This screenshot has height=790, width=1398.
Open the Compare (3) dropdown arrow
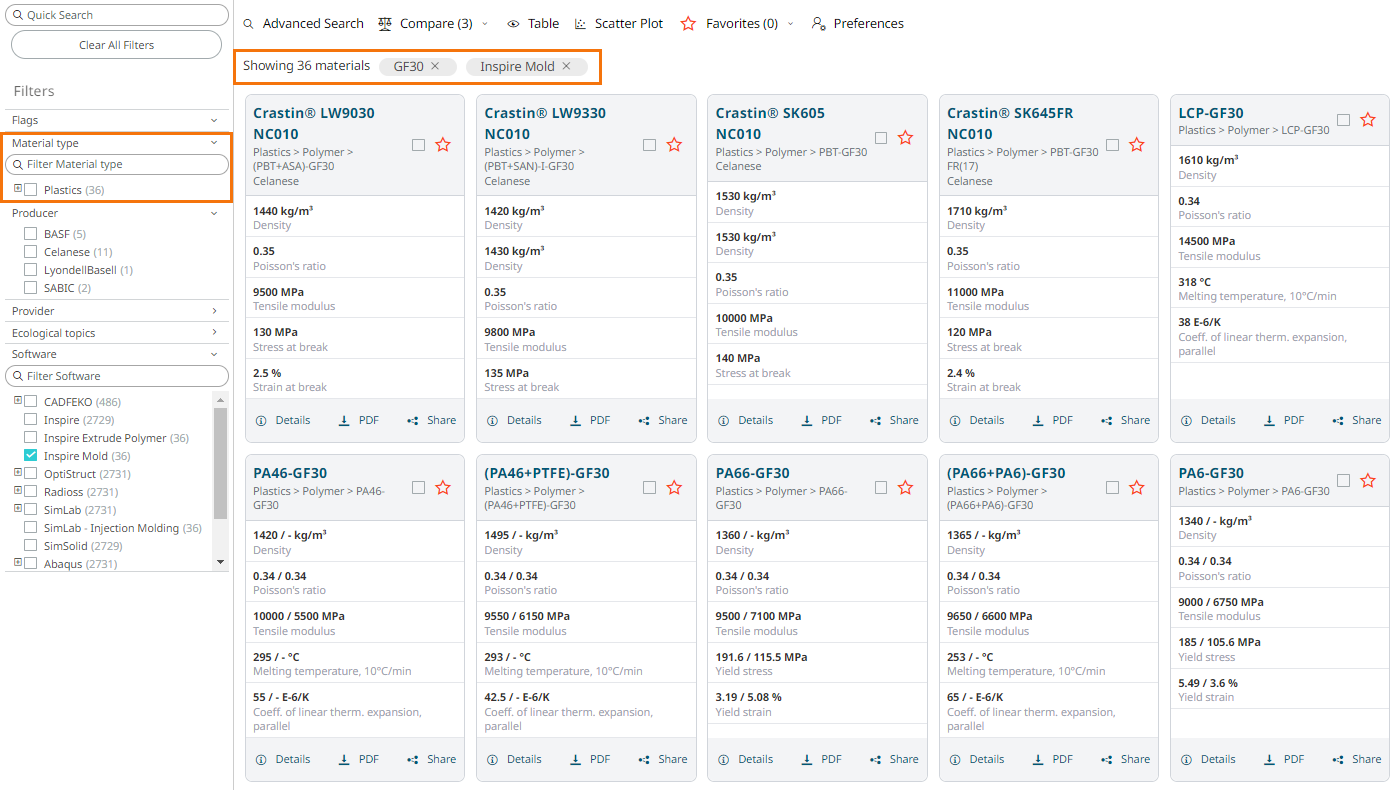point(485,24)
